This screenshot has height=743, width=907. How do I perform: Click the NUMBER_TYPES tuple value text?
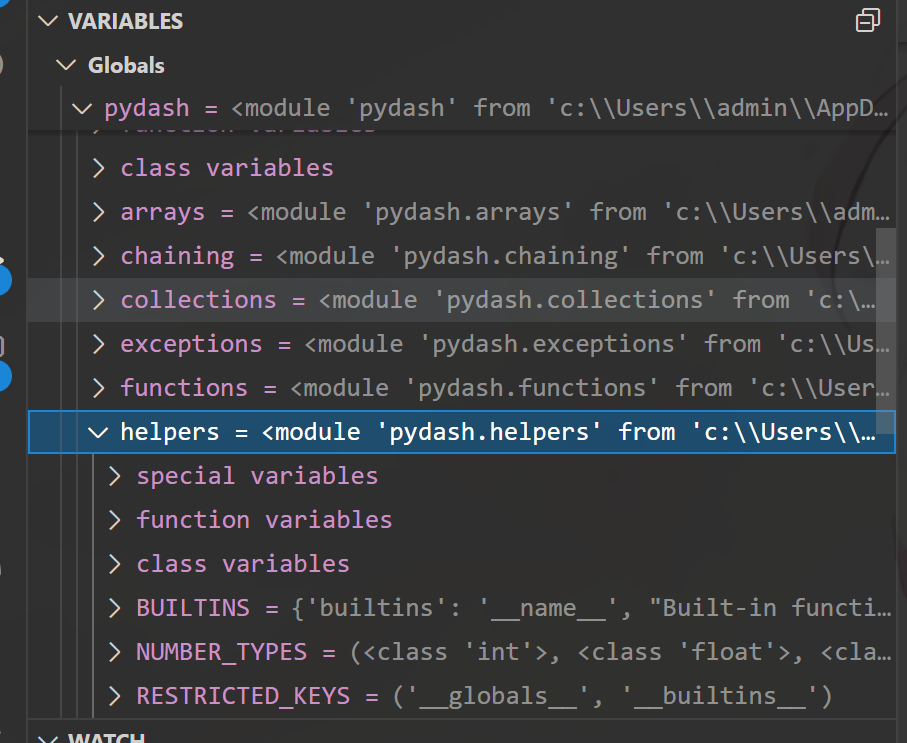tap(620, 652)
